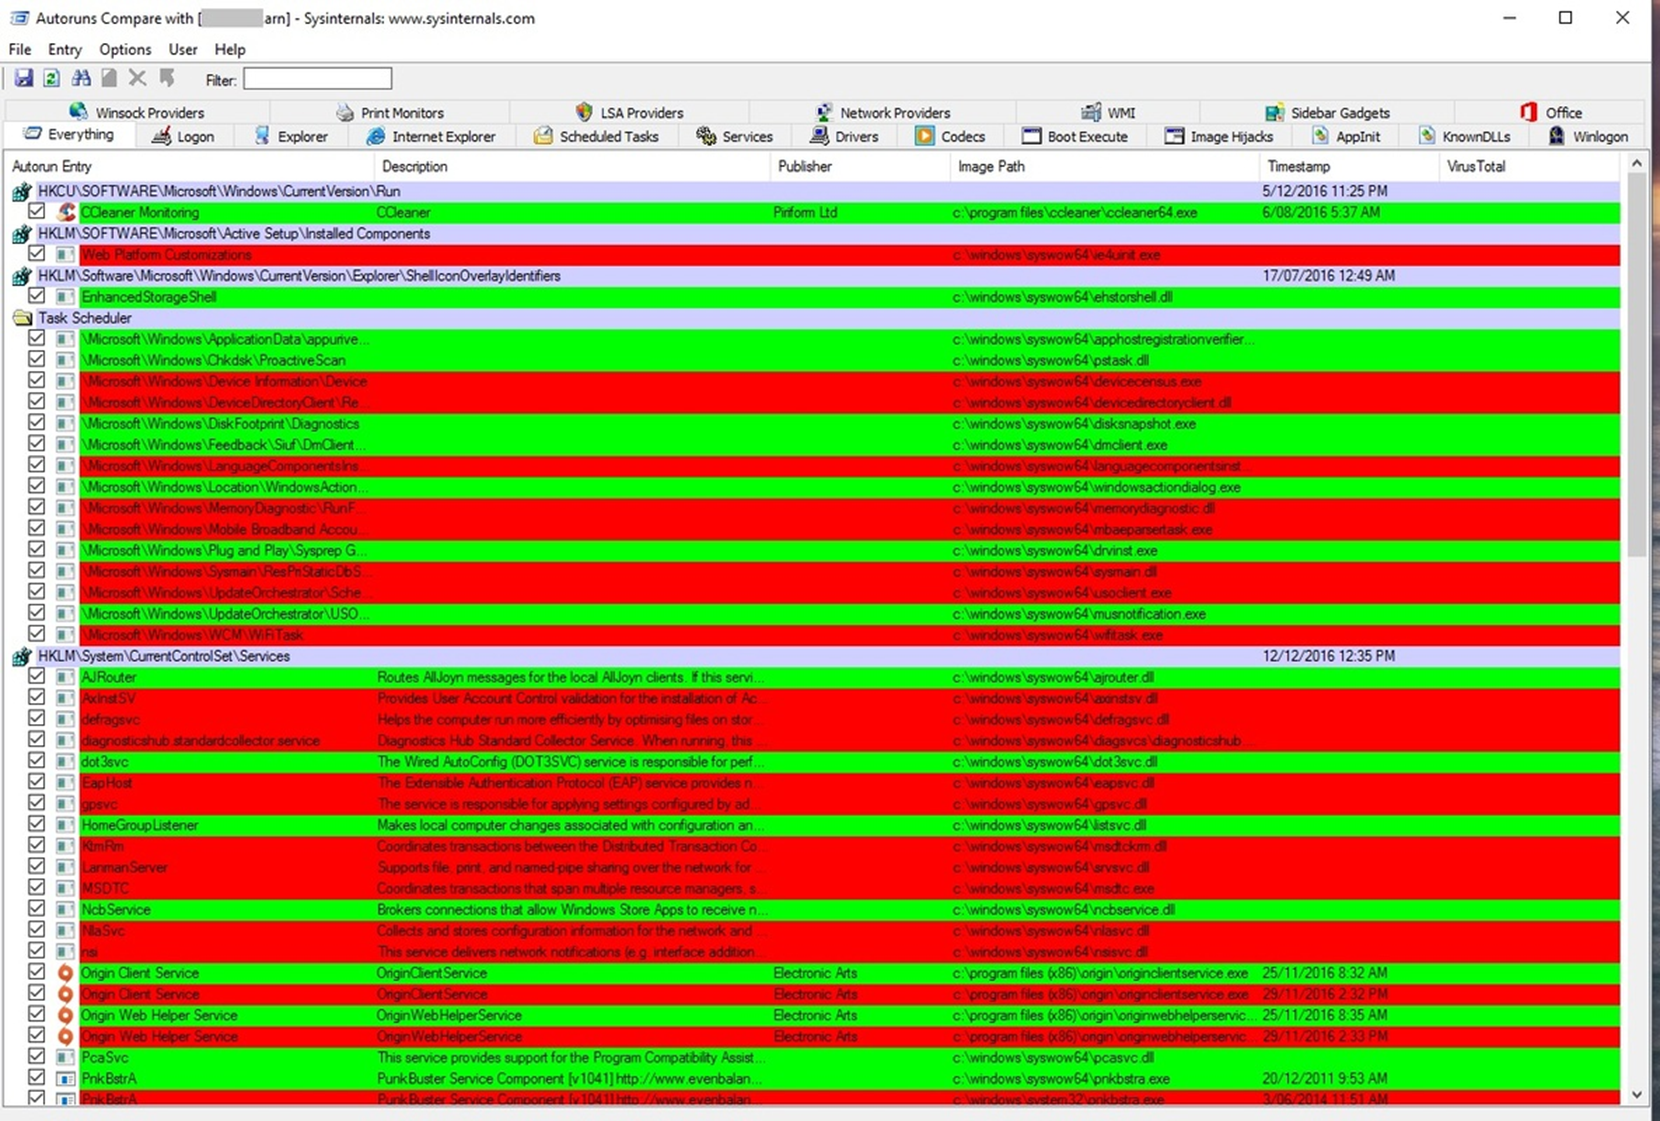Sort by the Description column header
Viewport: 1660px width, 1121px height.
(572, 166)
